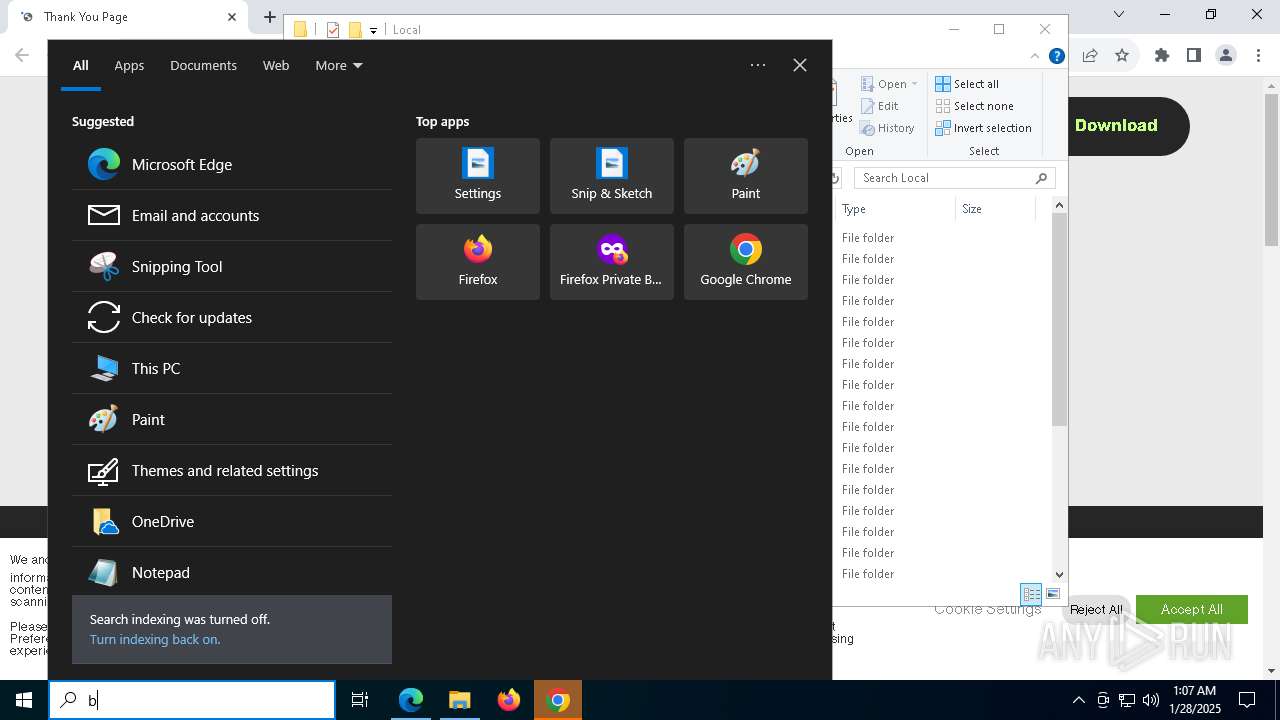
Task: Click History in Explorer ribbon
Action: click(888, 128)
